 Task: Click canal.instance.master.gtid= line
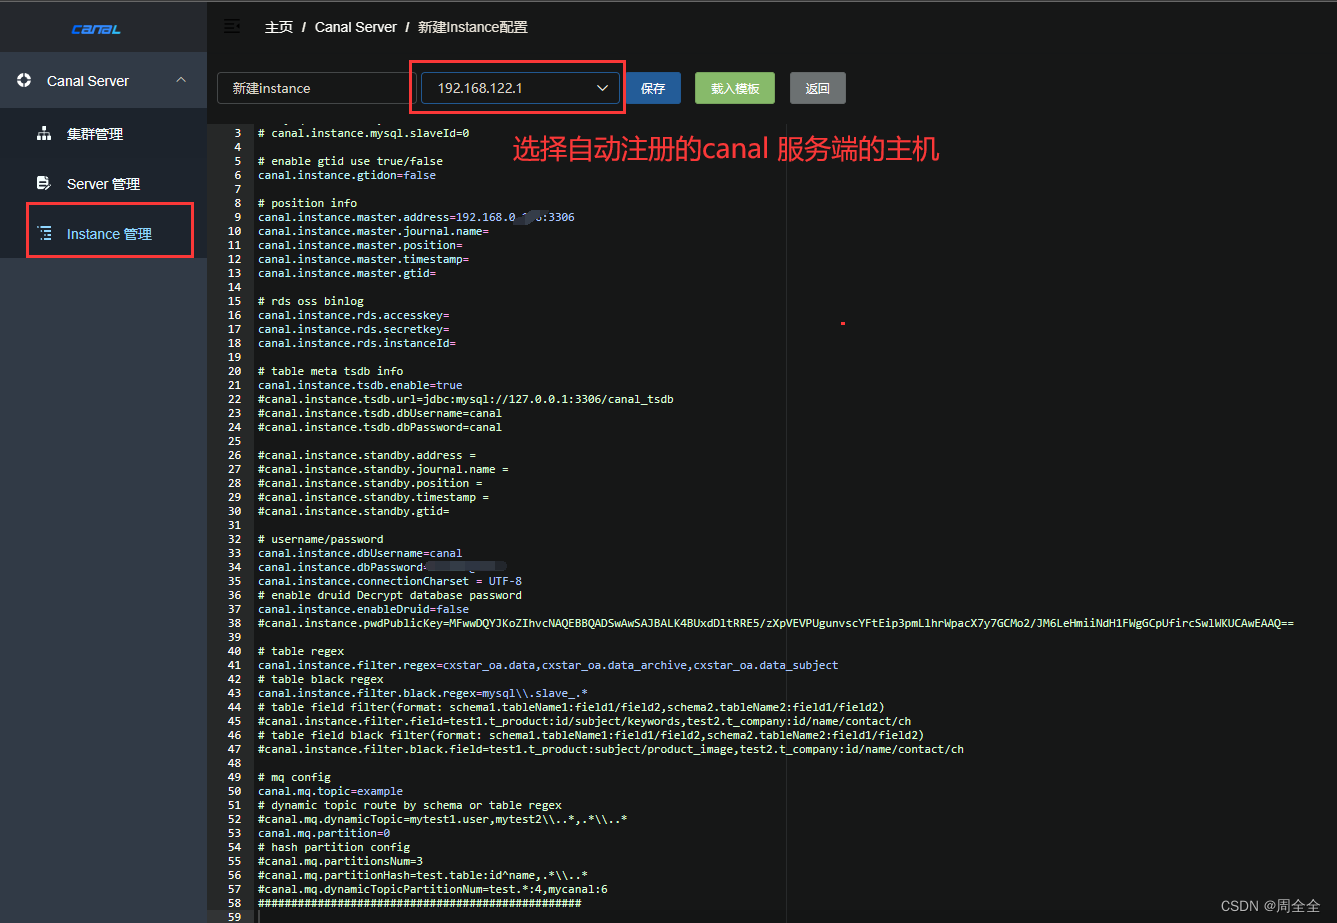pyautogui.click(x=347, y=273)
